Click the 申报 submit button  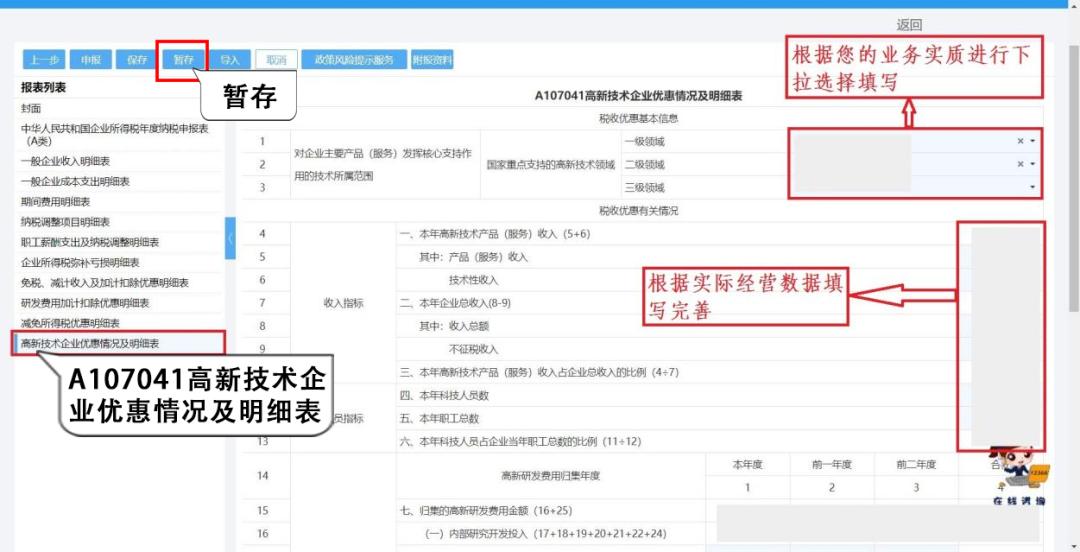click(91, 60)
